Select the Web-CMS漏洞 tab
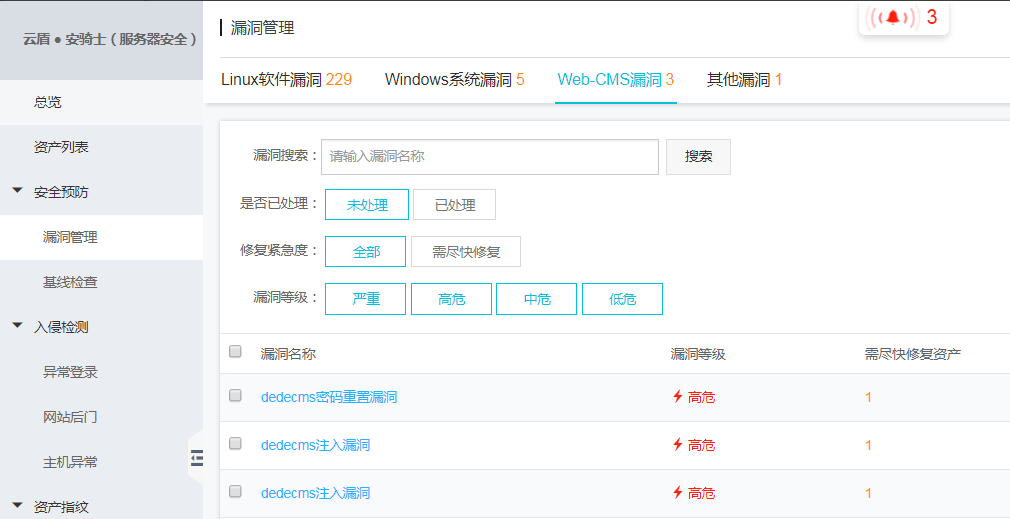Screen dimensions: 1010x519 616,80
